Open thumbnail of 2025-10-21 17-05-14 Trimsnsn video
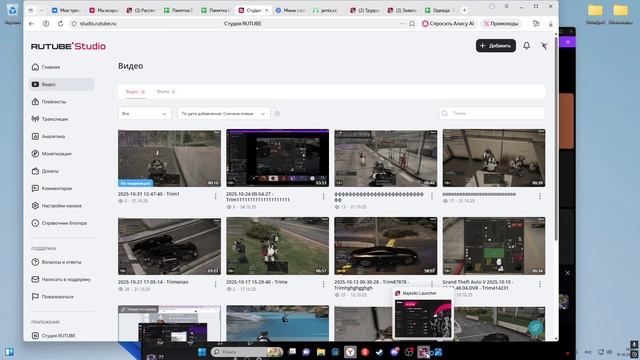The image size is (640, 360). (x=169, y=246)
